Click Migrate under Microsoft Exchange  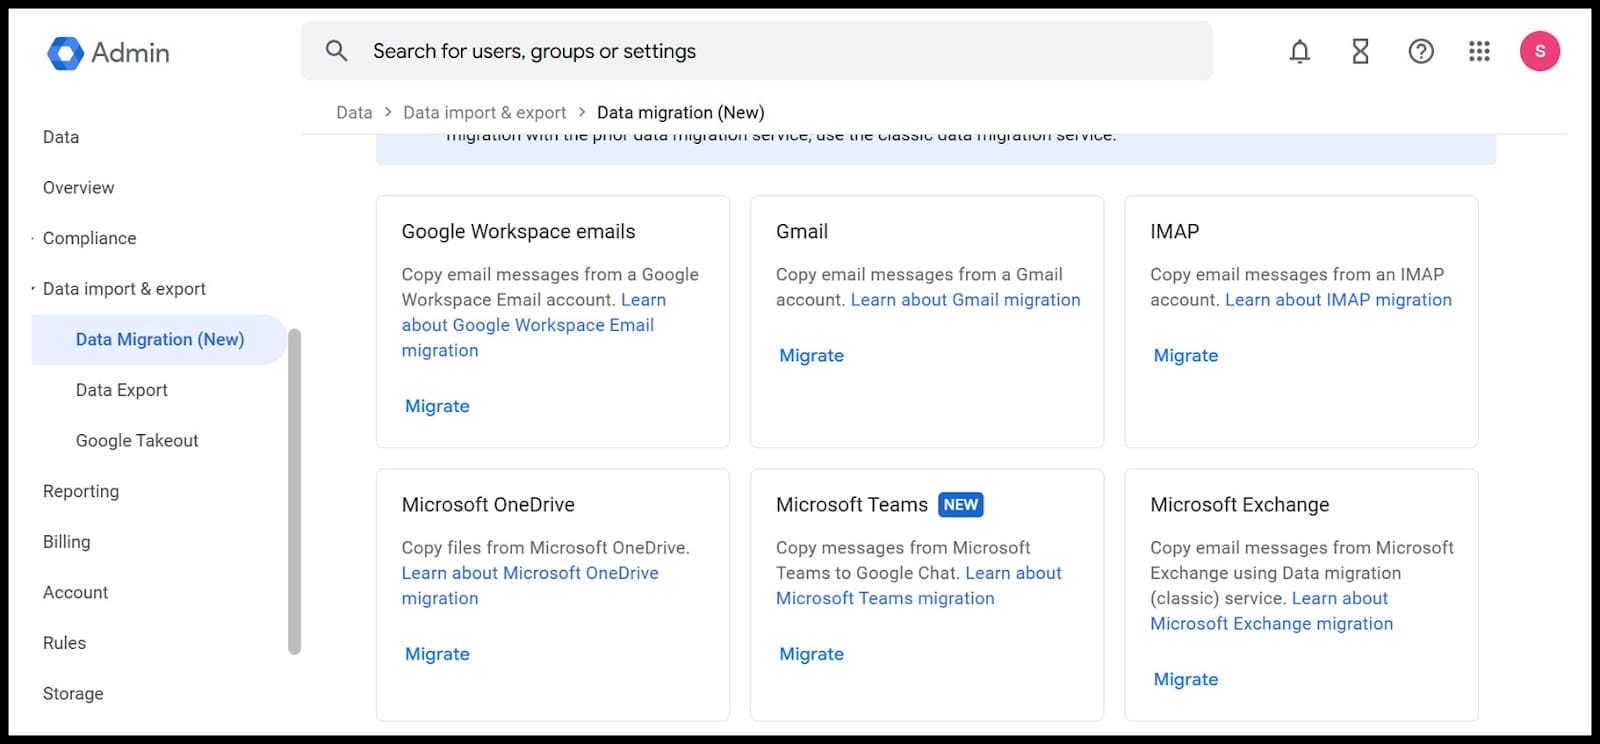pyautogui.click(x=1185, y=680)
